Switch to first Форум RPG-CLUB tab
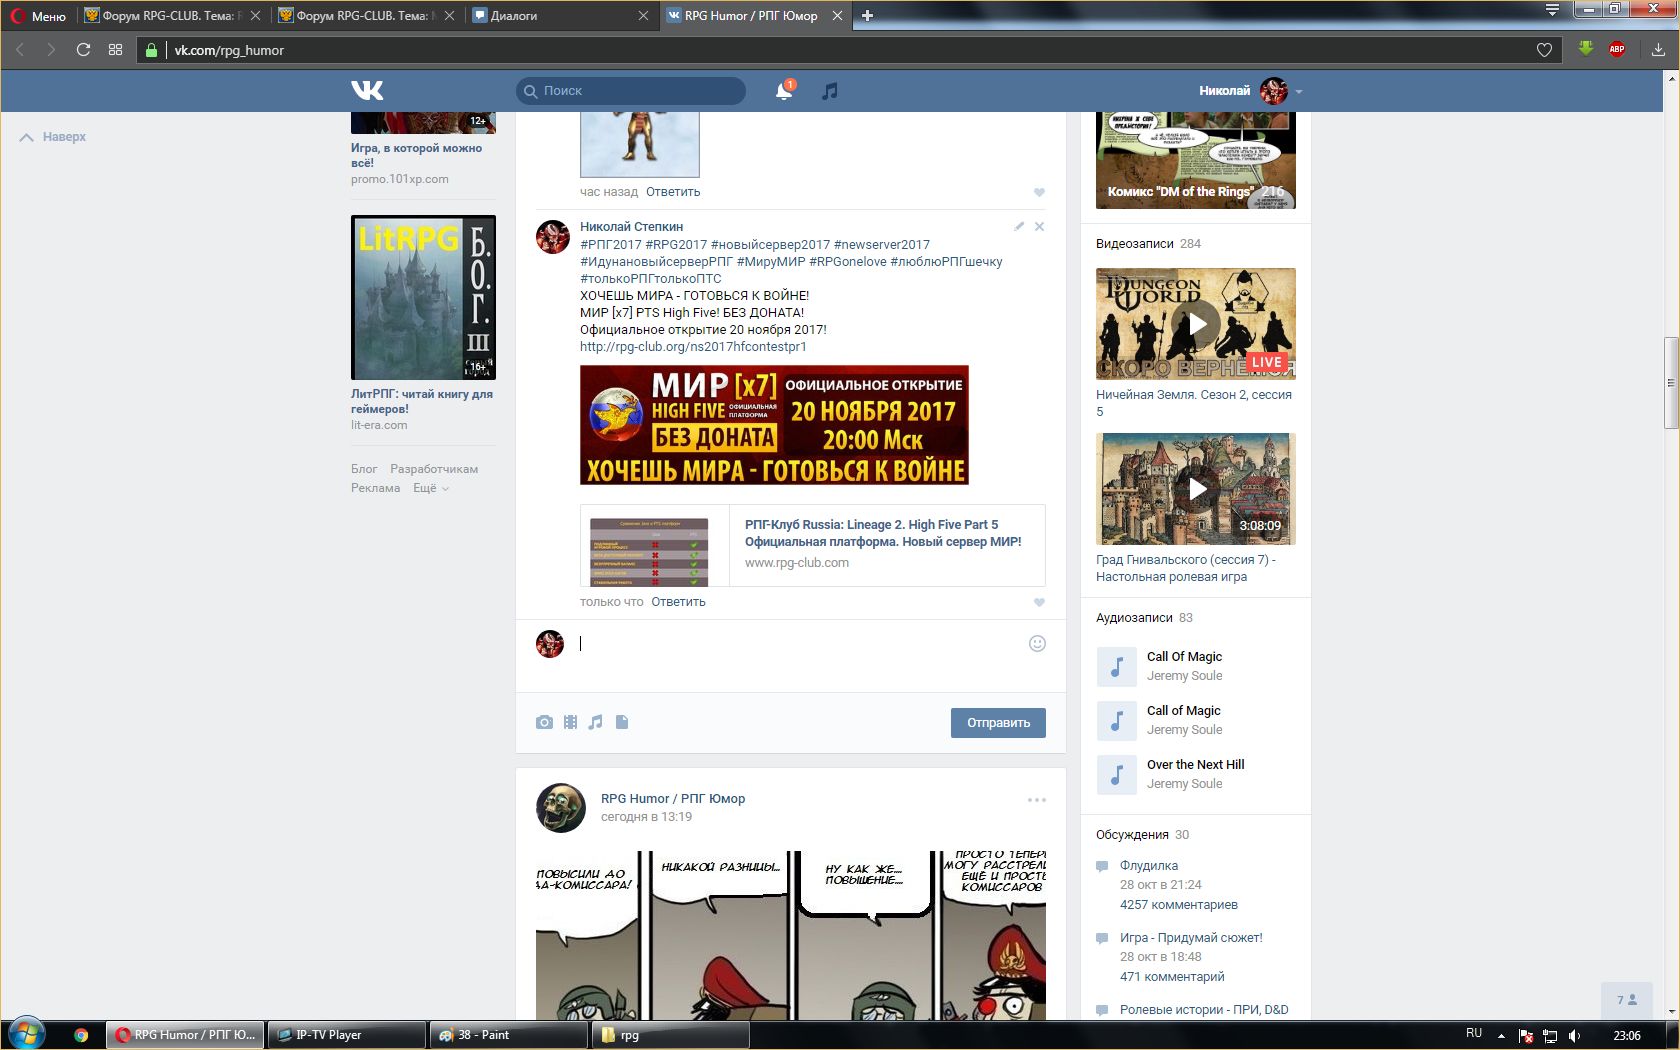The image size is (1680, 1050). point(173,16)
